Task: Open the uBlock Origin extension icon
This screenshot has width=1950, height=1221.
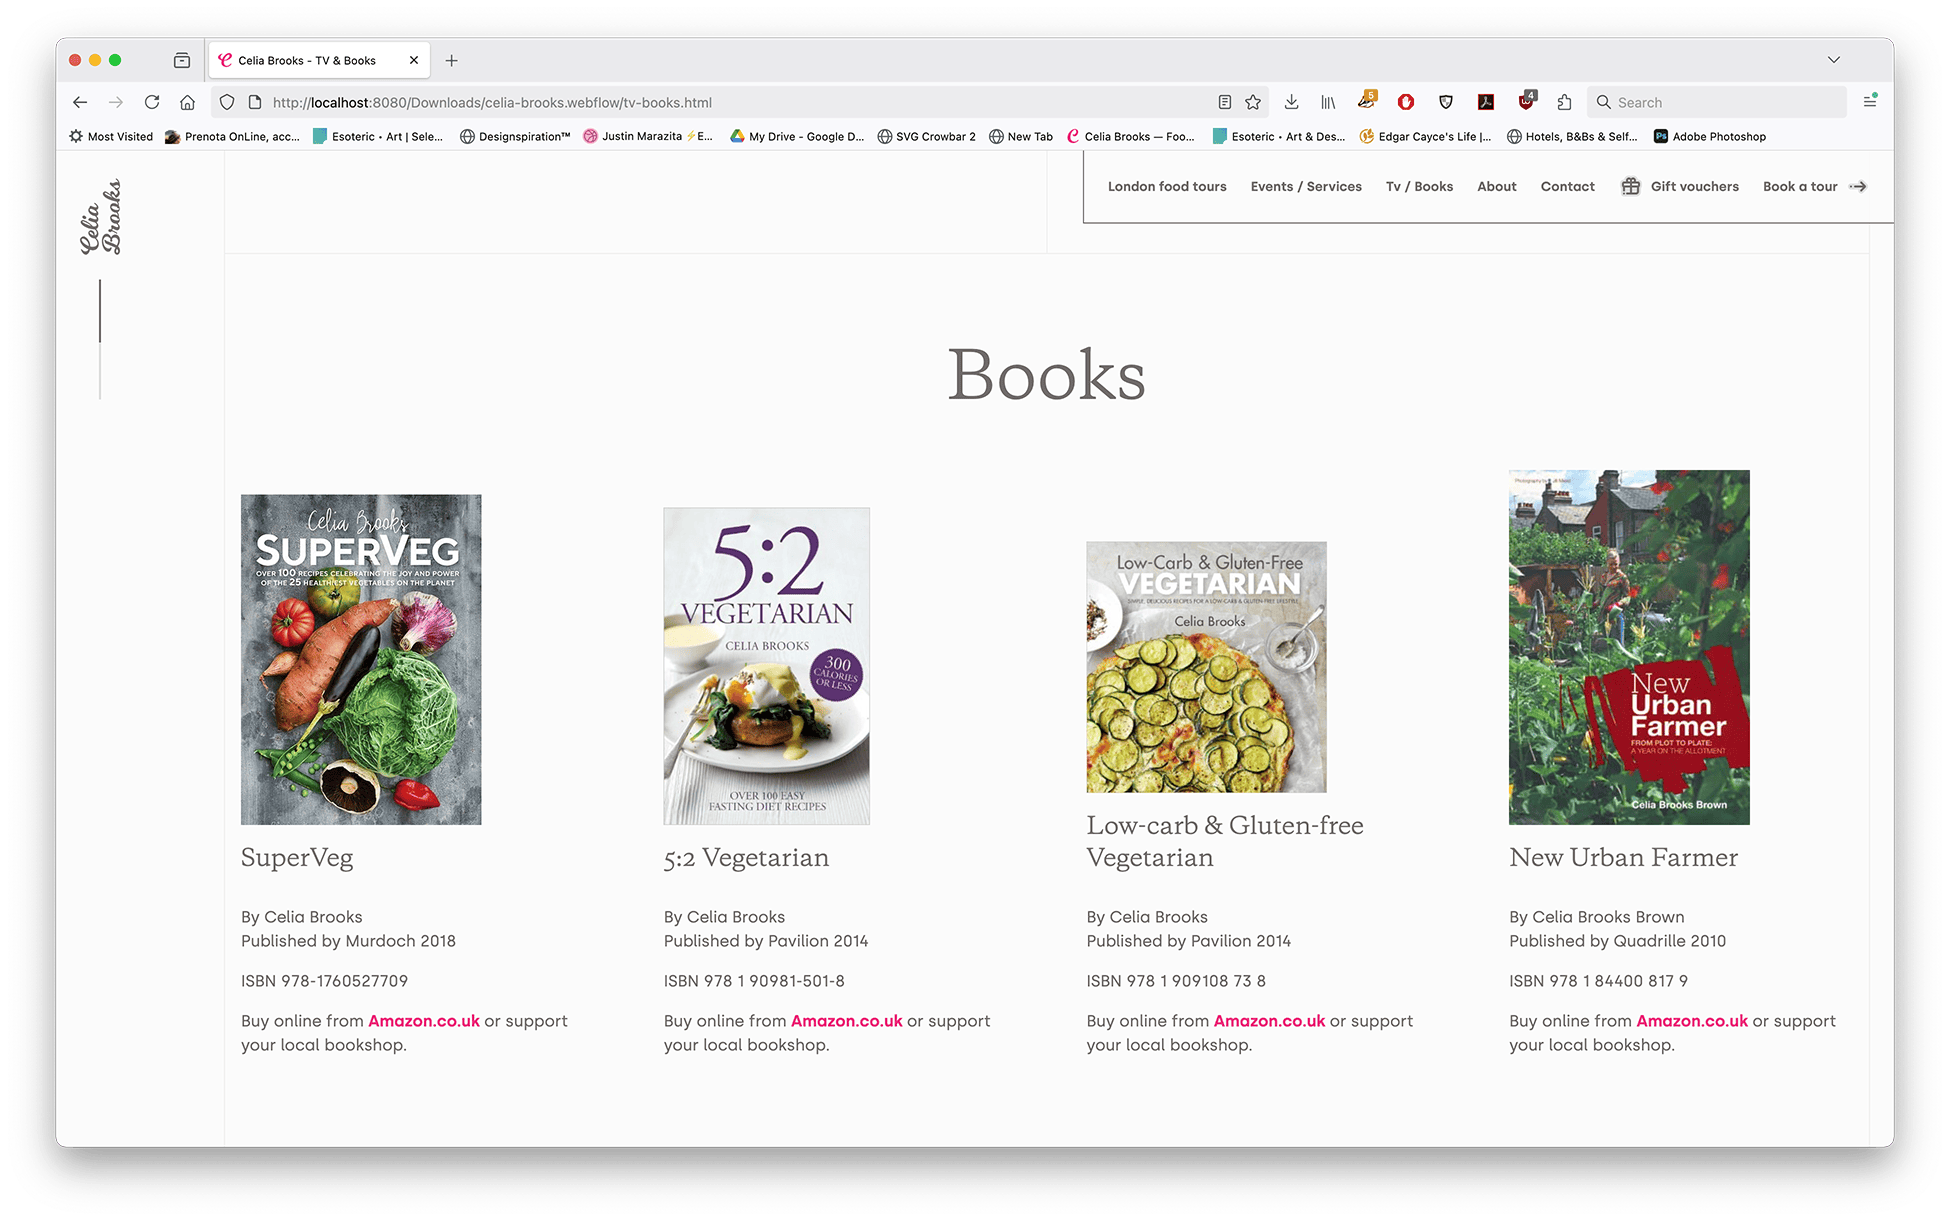Action: (x=1526, y=102)
